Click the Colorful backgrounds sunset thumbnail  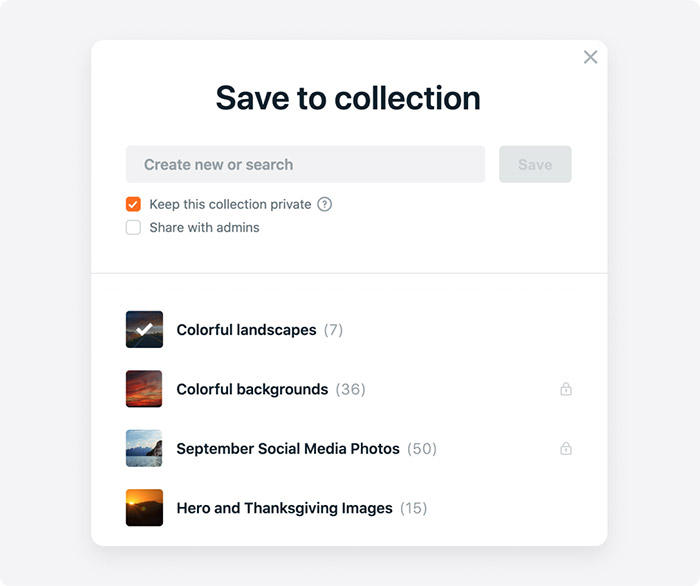click(144, 389)
